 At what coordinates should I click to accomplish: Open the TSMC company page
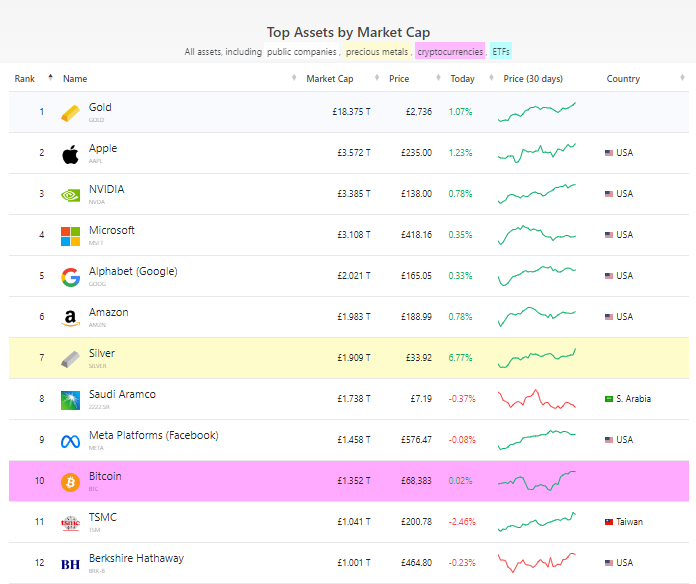103,517
